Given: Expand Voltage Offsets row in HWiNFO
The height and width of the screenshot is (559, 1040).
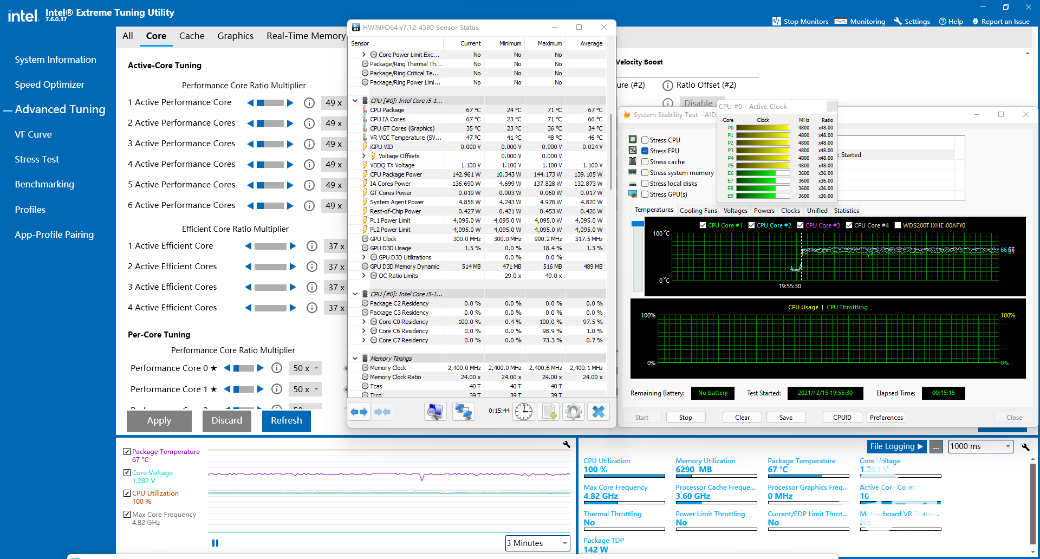Looking at the screenshot, I should tap(363, 156).
